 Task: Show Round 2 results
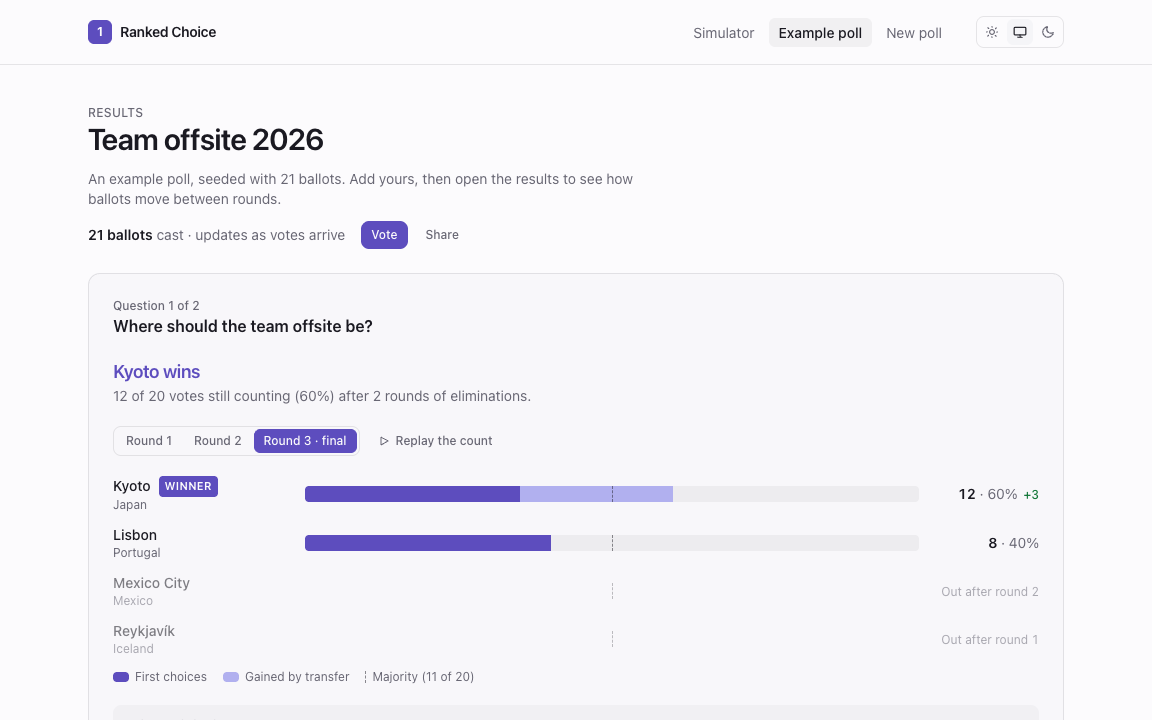point(217,441)
